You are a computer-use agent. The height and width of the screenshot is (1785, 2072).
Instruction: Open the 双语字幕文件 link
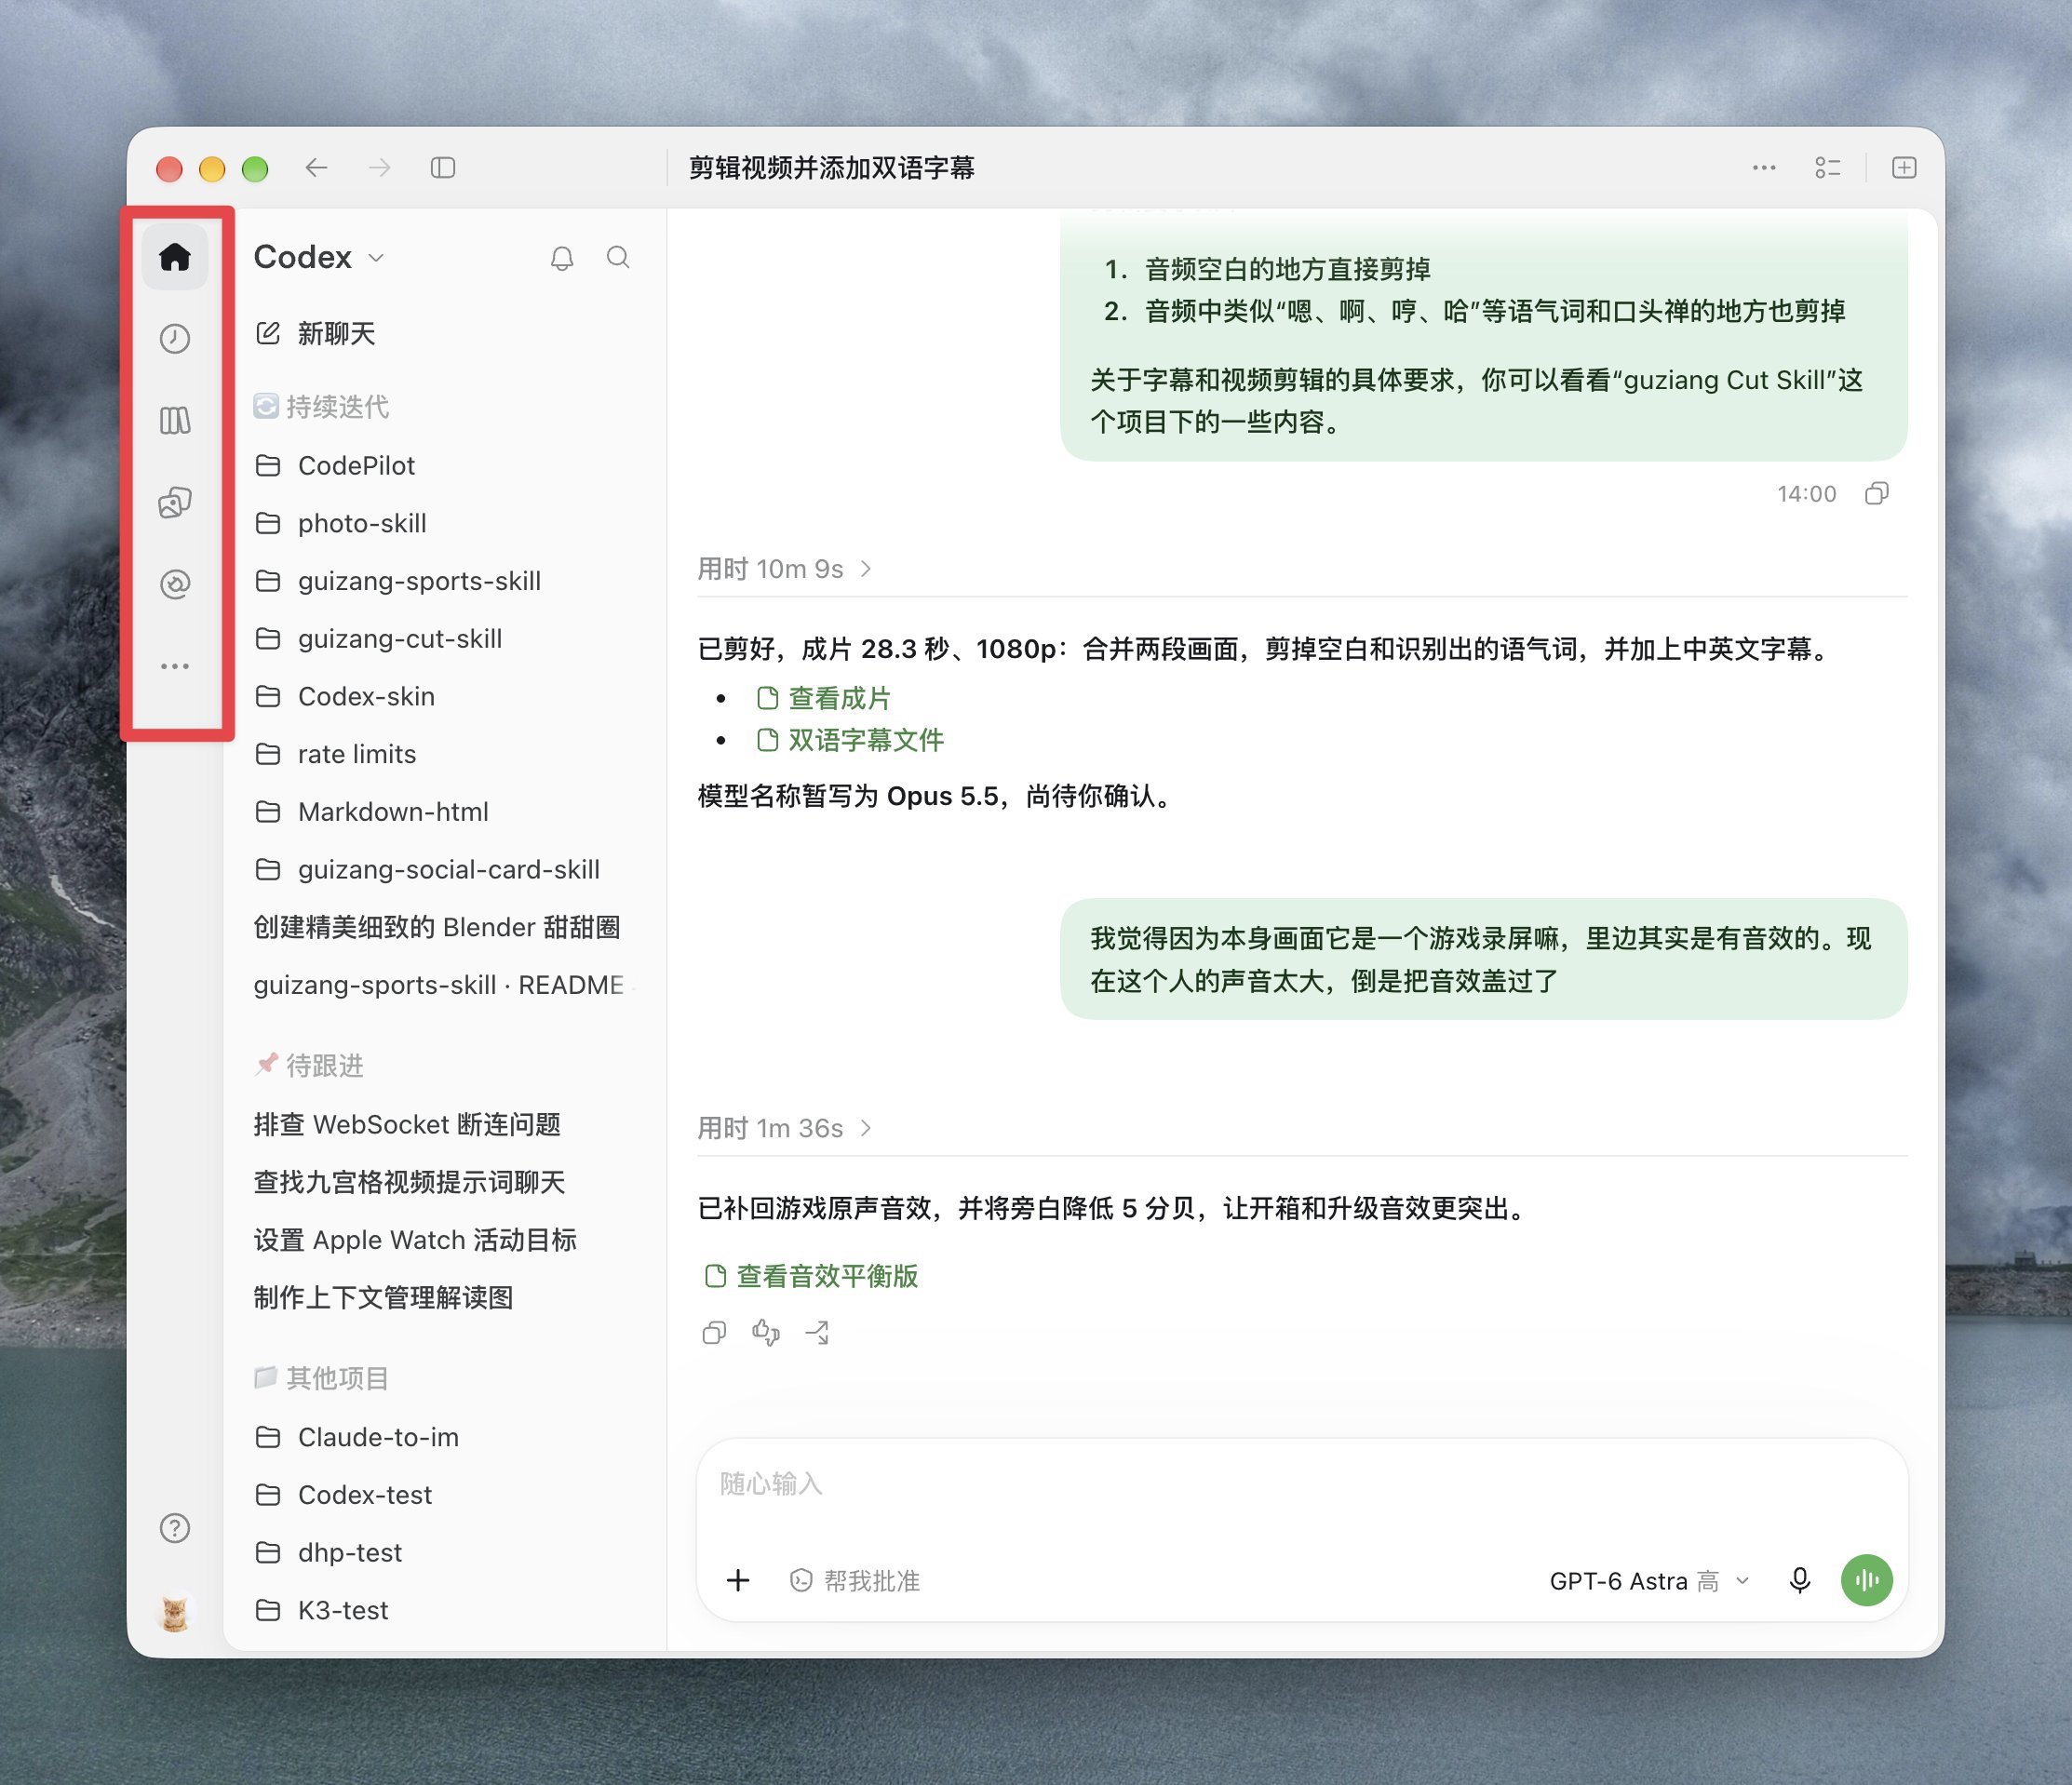tap(850, 740)
